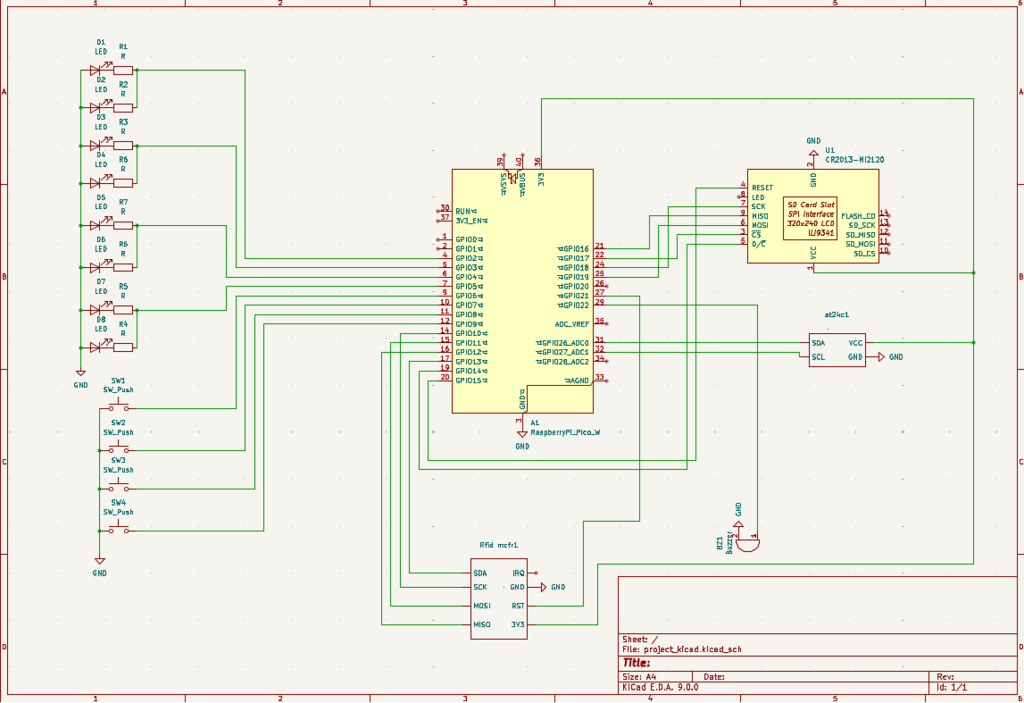
Task: Select push button SW3 symbol
Action: click(x=118, y=486)
